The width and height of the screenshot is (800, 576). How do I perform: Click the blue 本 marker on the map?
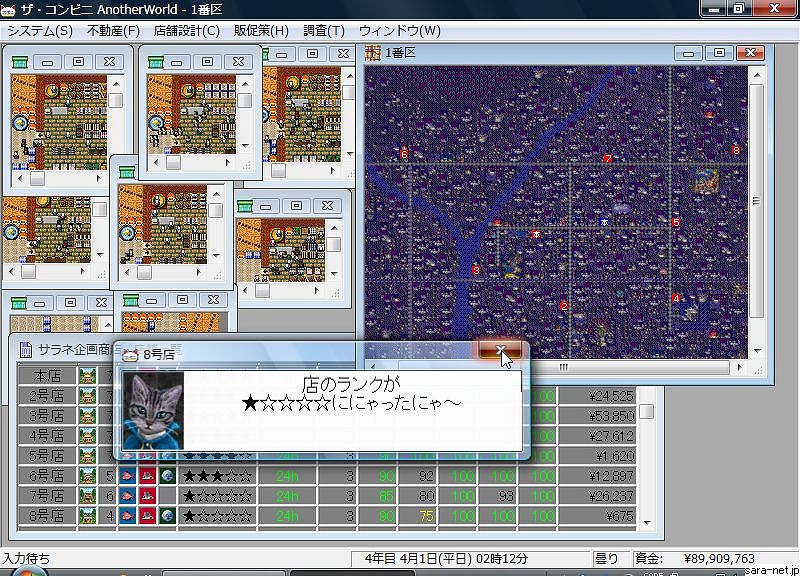[x=603, y=221]
